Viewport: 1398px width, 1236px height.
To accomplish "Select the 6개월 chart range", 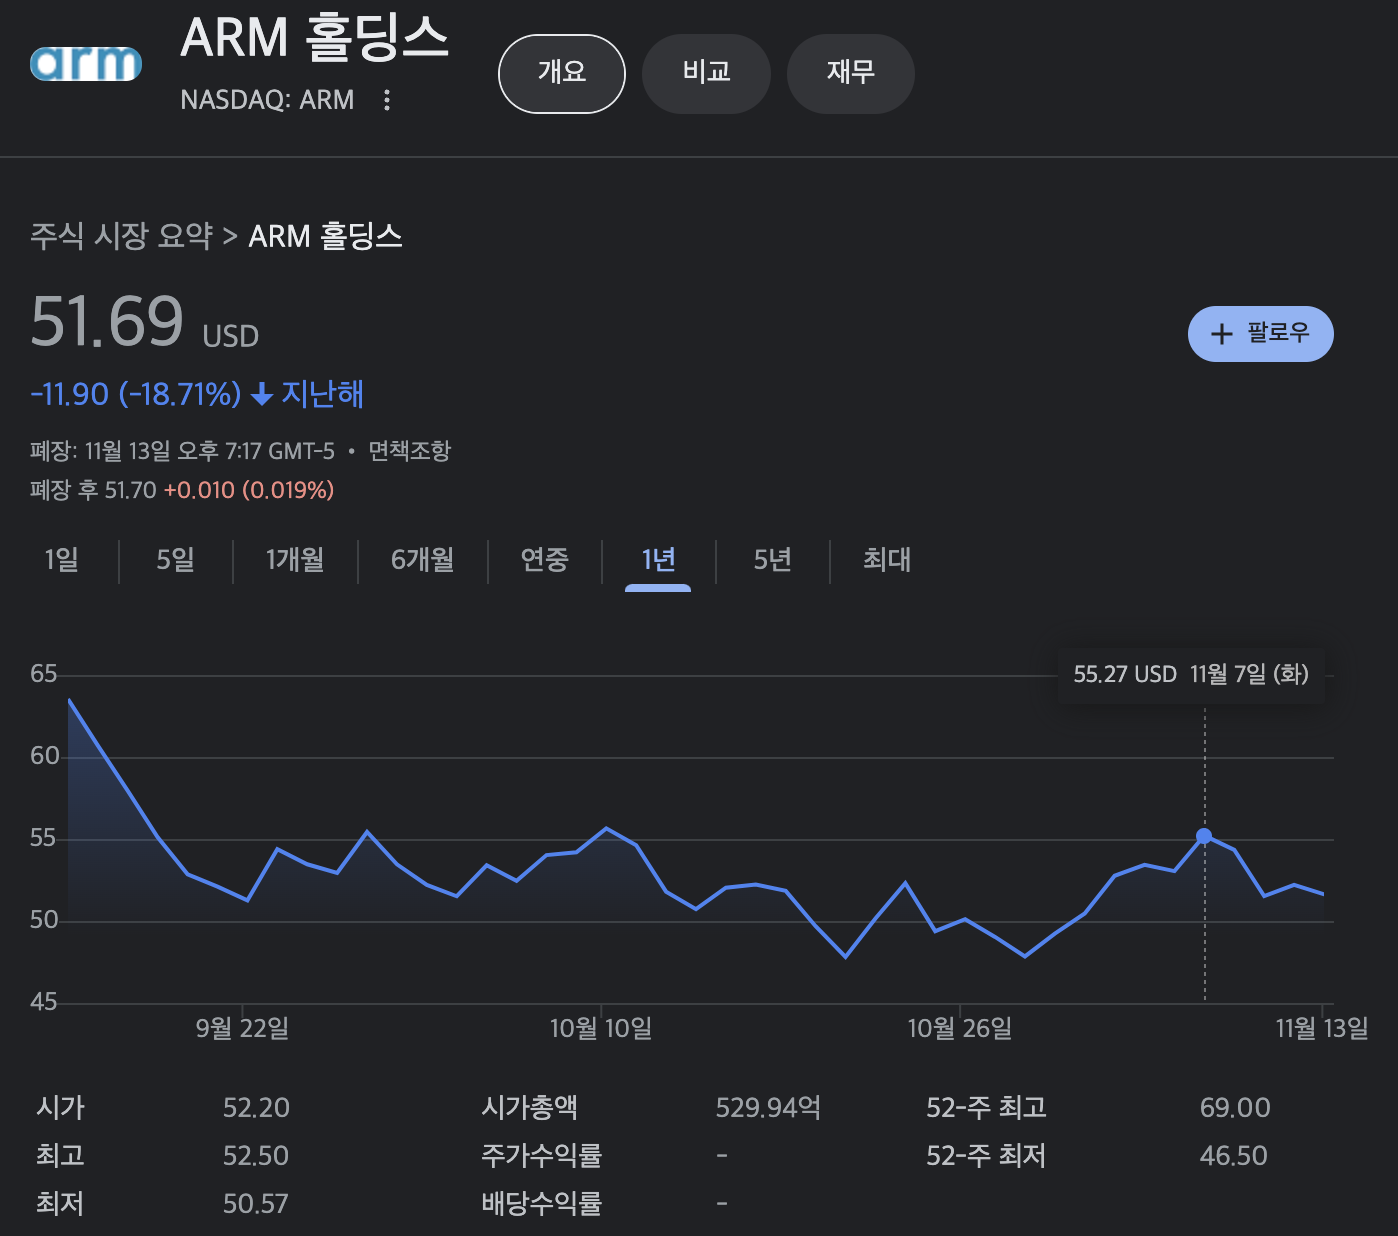I will (422, 560).
